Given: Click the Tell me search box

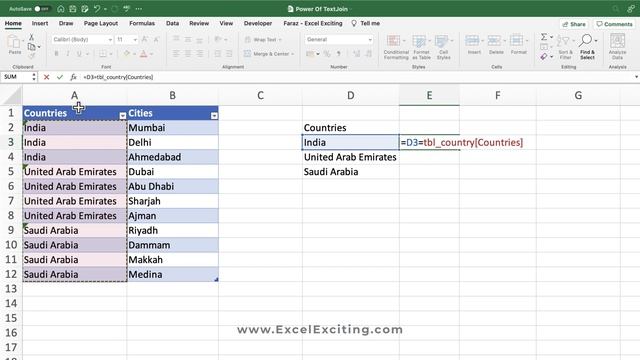Looking at the screenshot, I should 366,23.
